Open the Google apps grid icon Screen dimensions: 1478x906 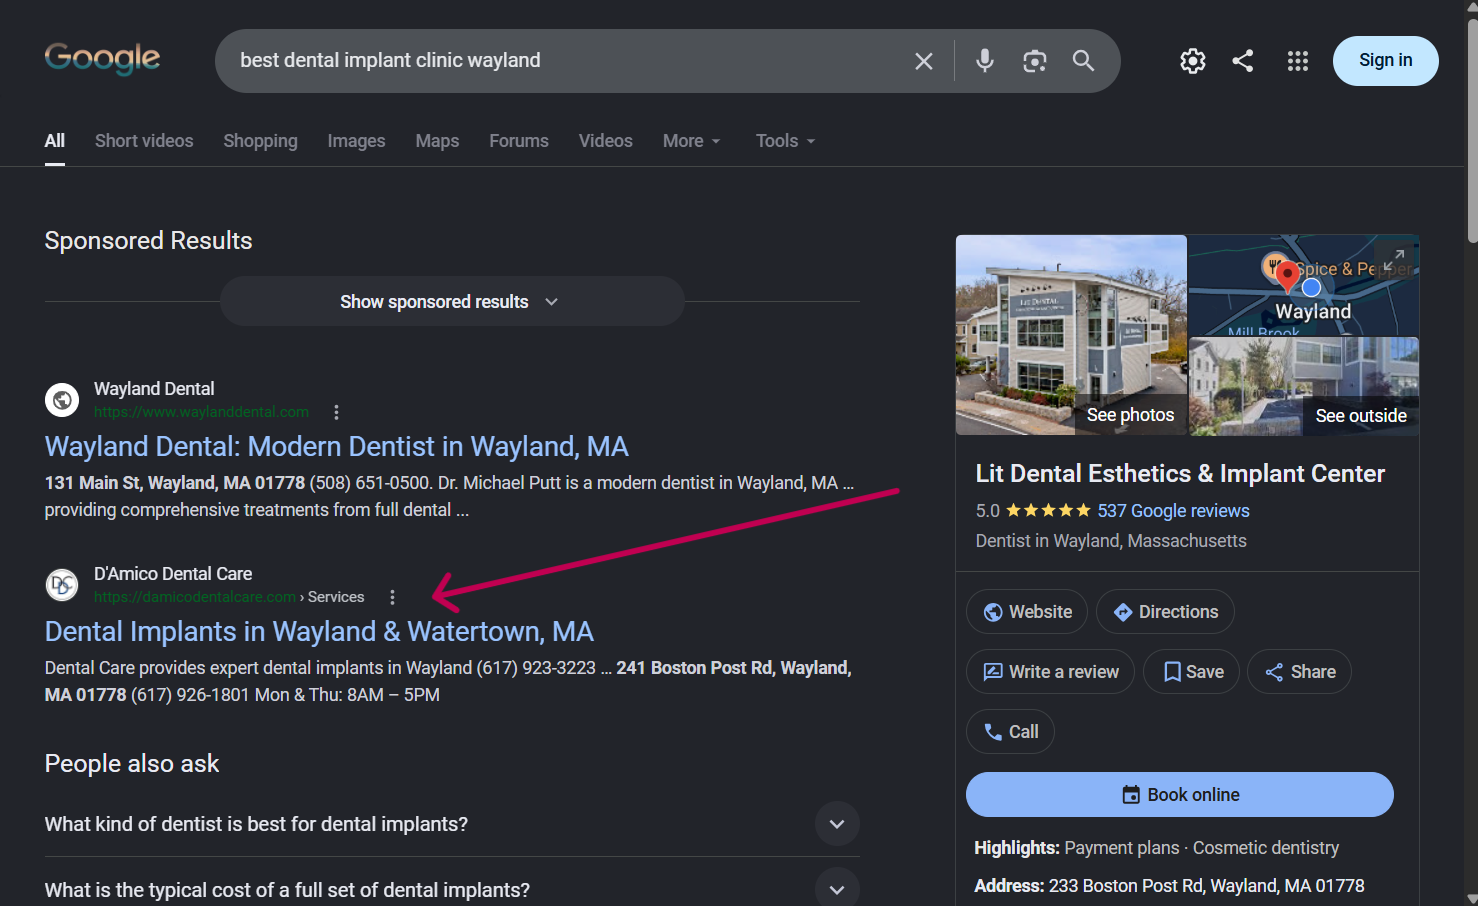pos(1298,61)
